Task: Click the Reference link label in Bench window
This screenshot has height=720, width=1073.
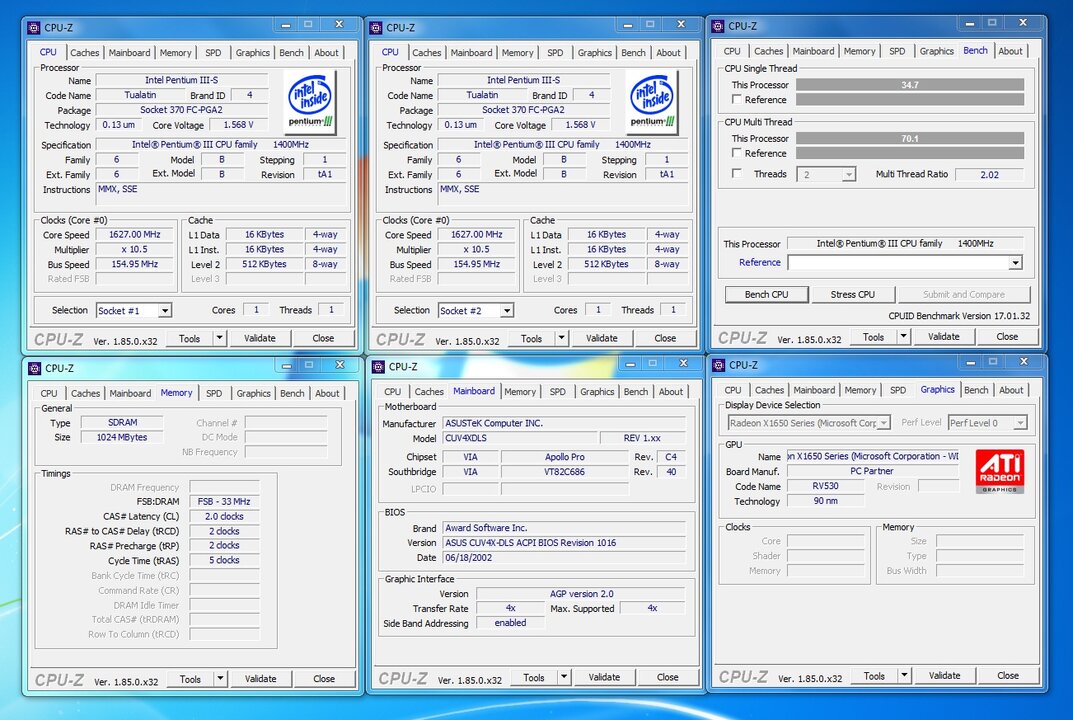Action: click(760, 263)
